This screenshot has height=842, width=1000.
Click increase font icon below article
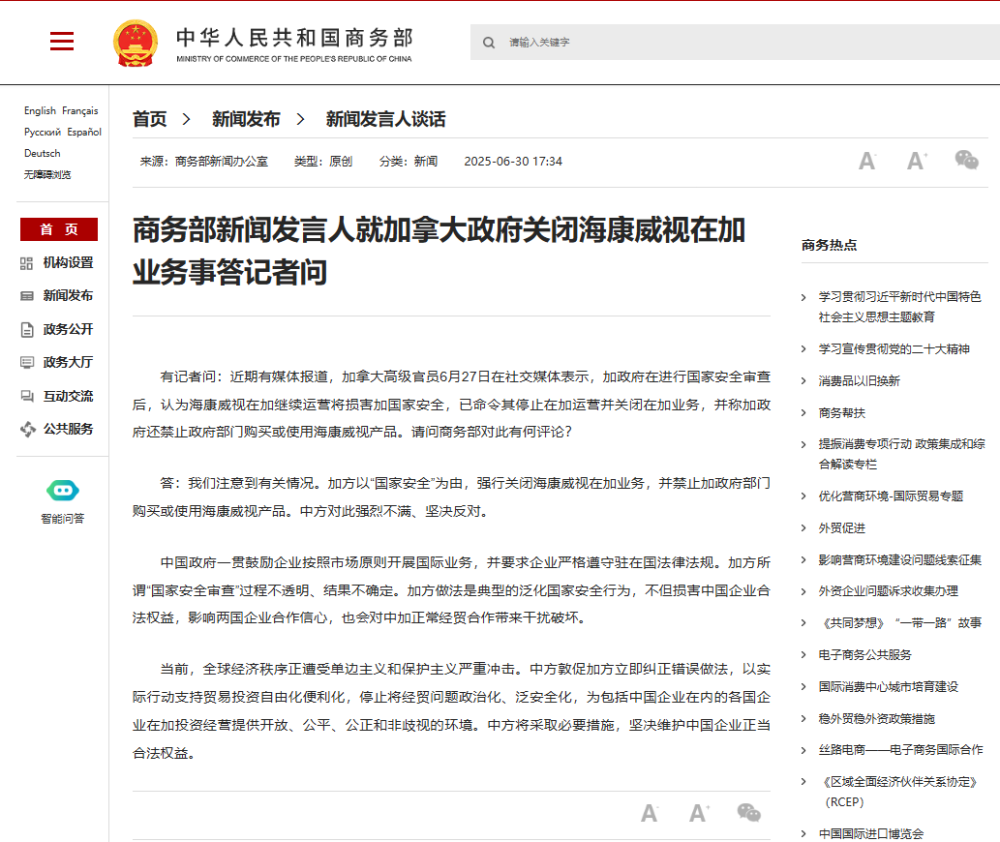coord(699,813)
